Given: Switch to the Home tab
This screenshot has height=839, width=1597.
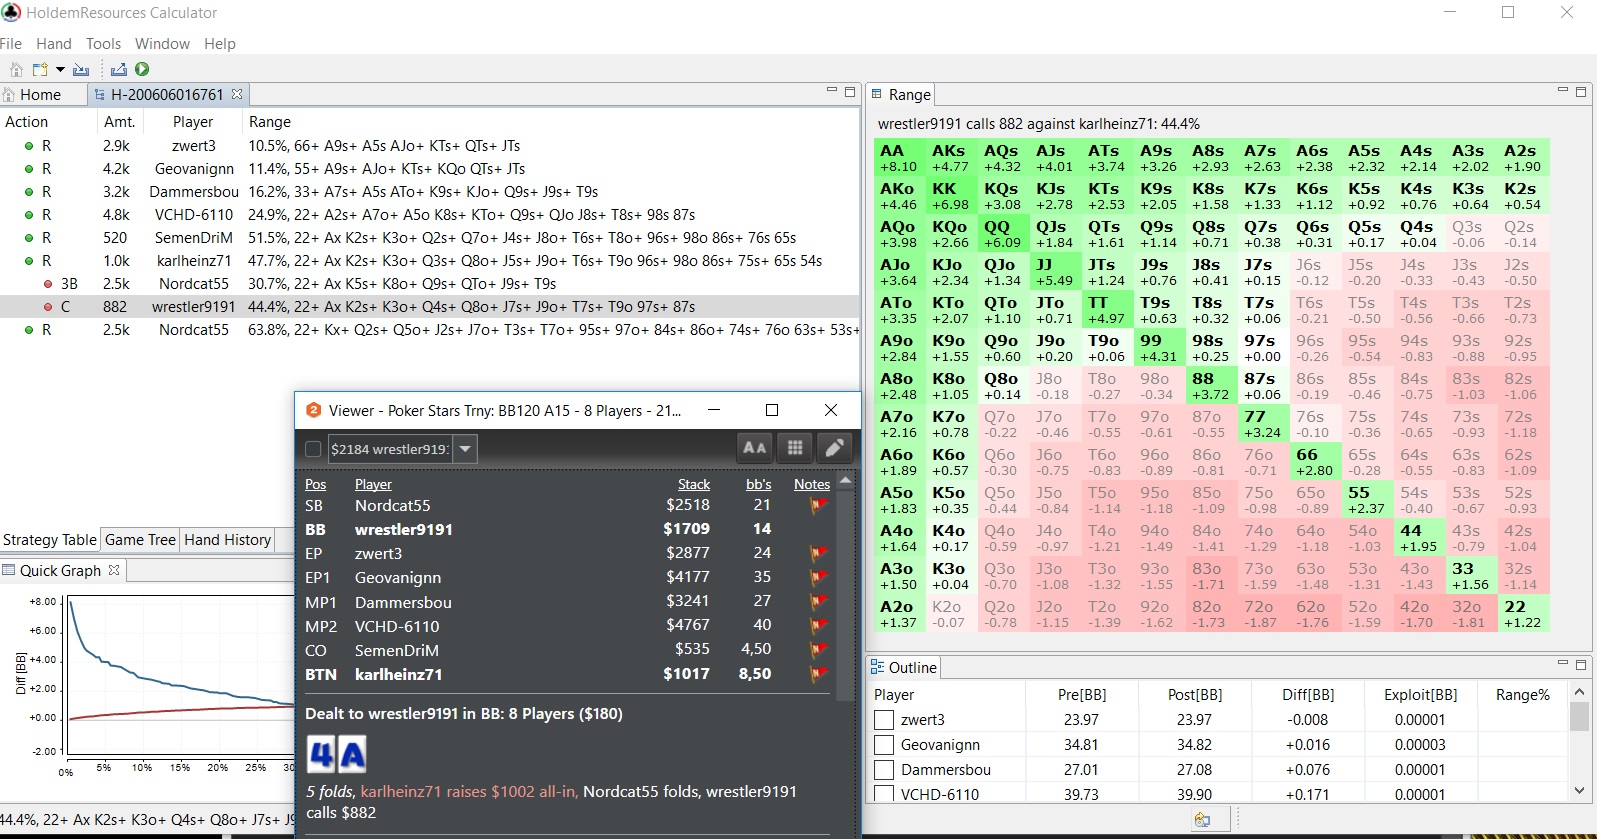Looking at the screenshot, I should pos(40,94).
